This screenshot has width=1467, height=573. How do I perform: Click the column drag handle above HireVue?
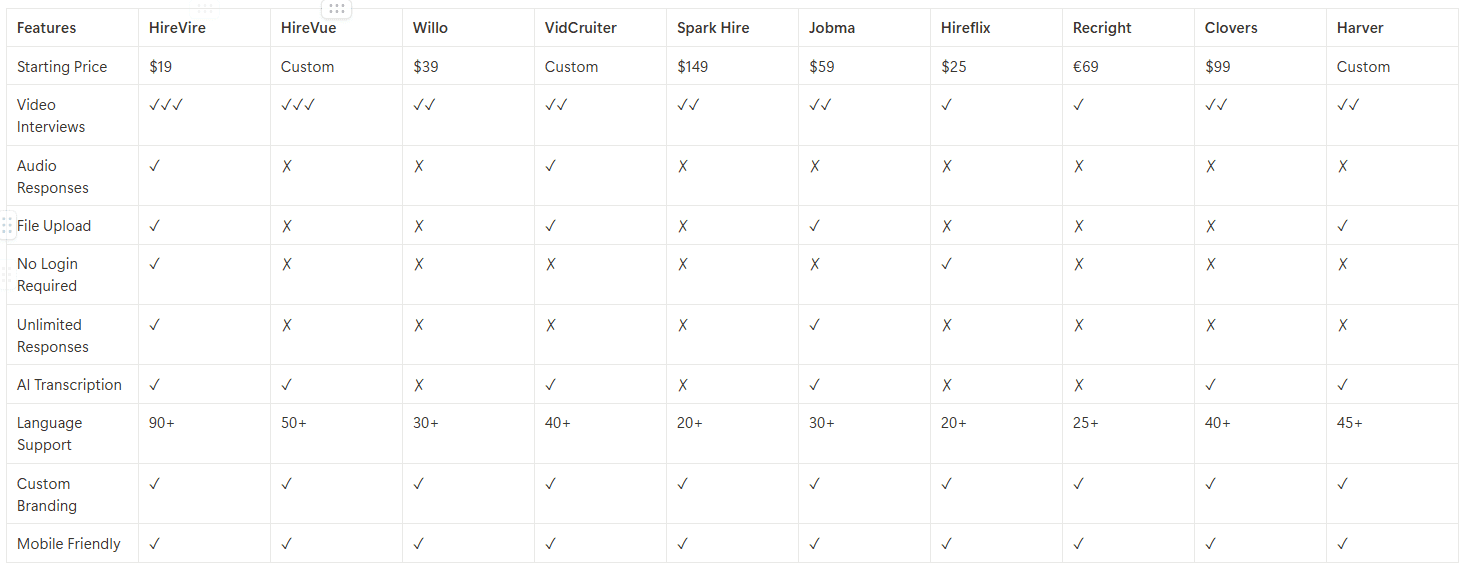point(337,8)
